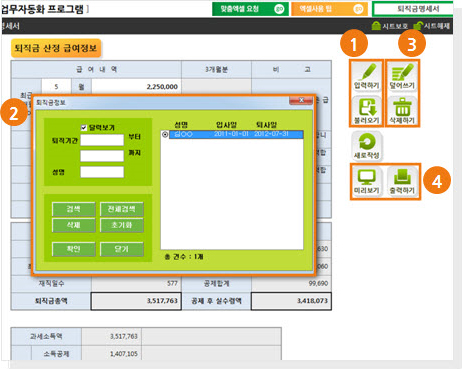Click the 검색 button in dialog
The width and height of the screenshot is (462, 369).
[74, 209]
